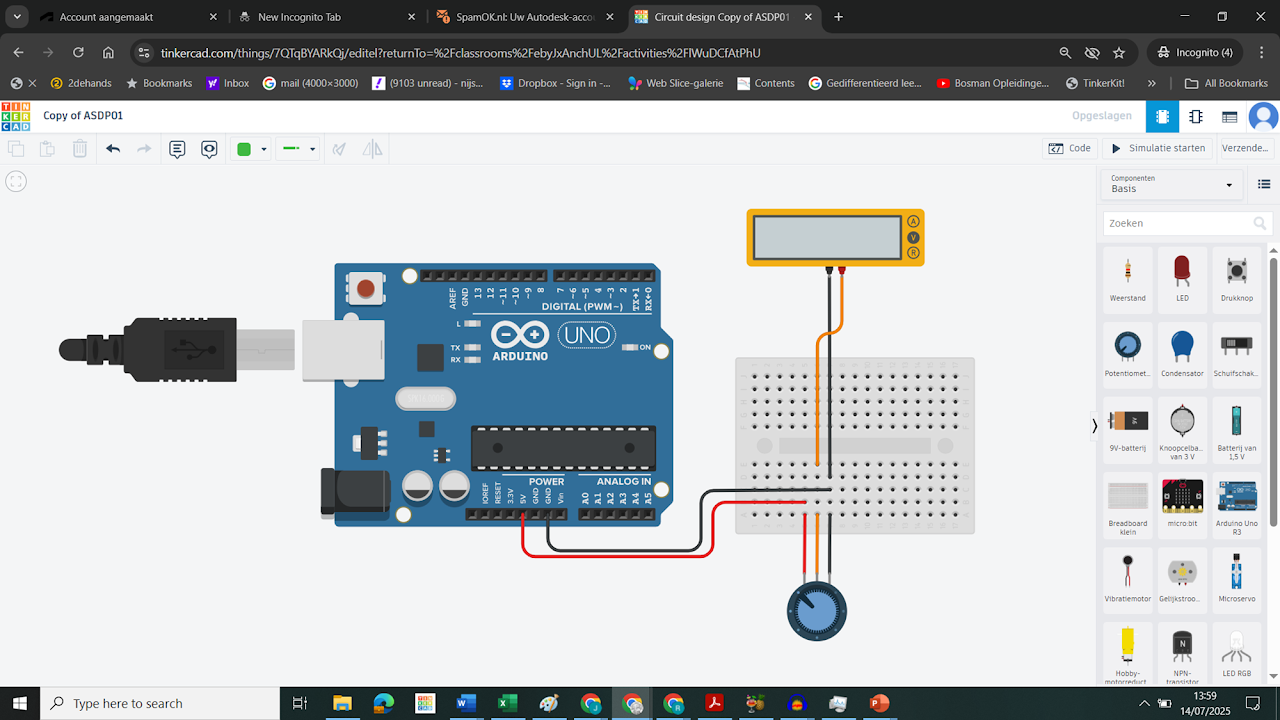The image size is (1280, 720).
Task: Select the Breadboard klein component
Action: point(1128,505)
